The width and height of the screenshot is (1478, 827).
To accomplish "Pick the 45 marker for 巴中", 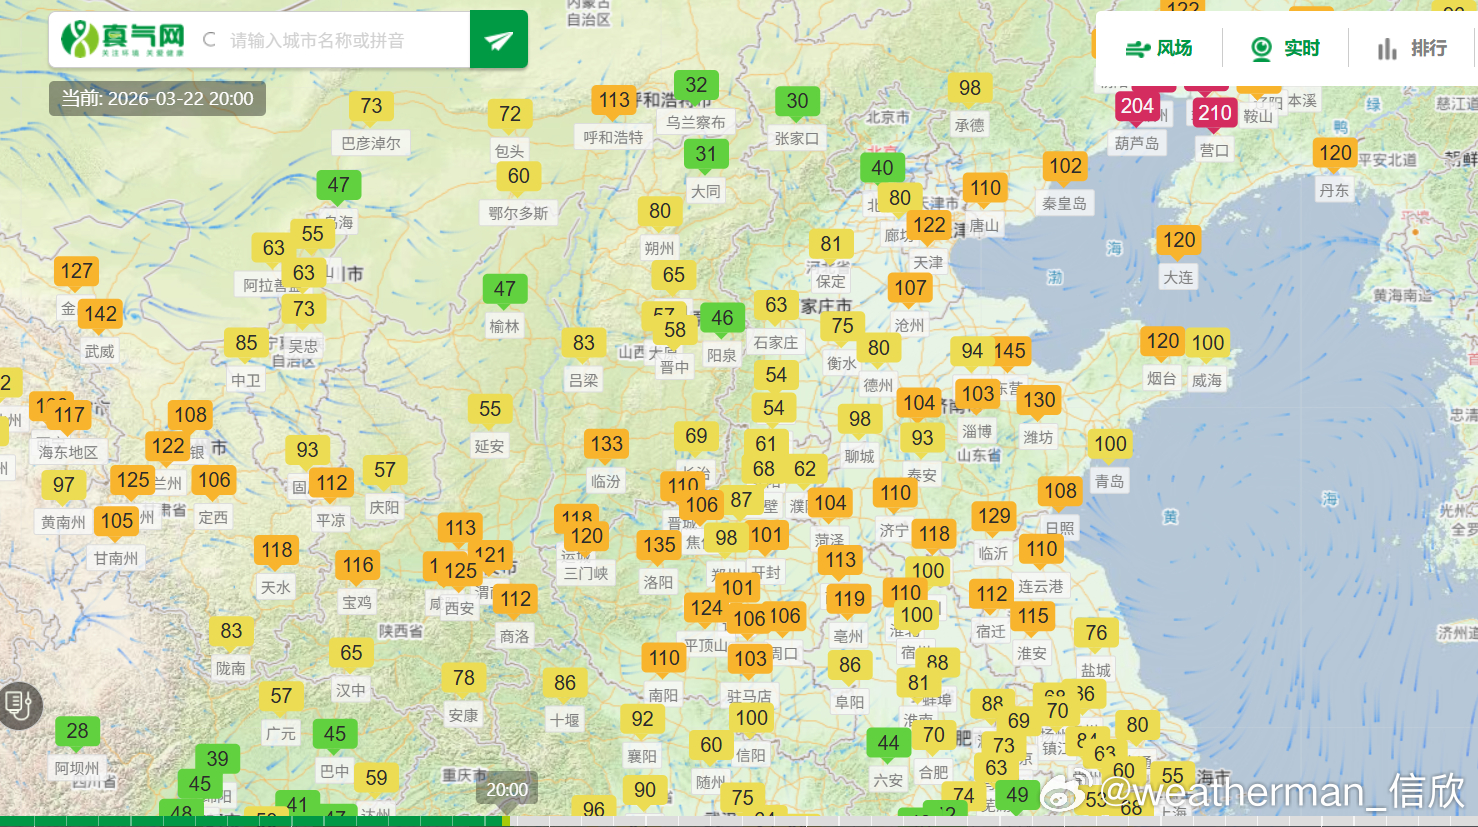I will (x=335, y=734).
